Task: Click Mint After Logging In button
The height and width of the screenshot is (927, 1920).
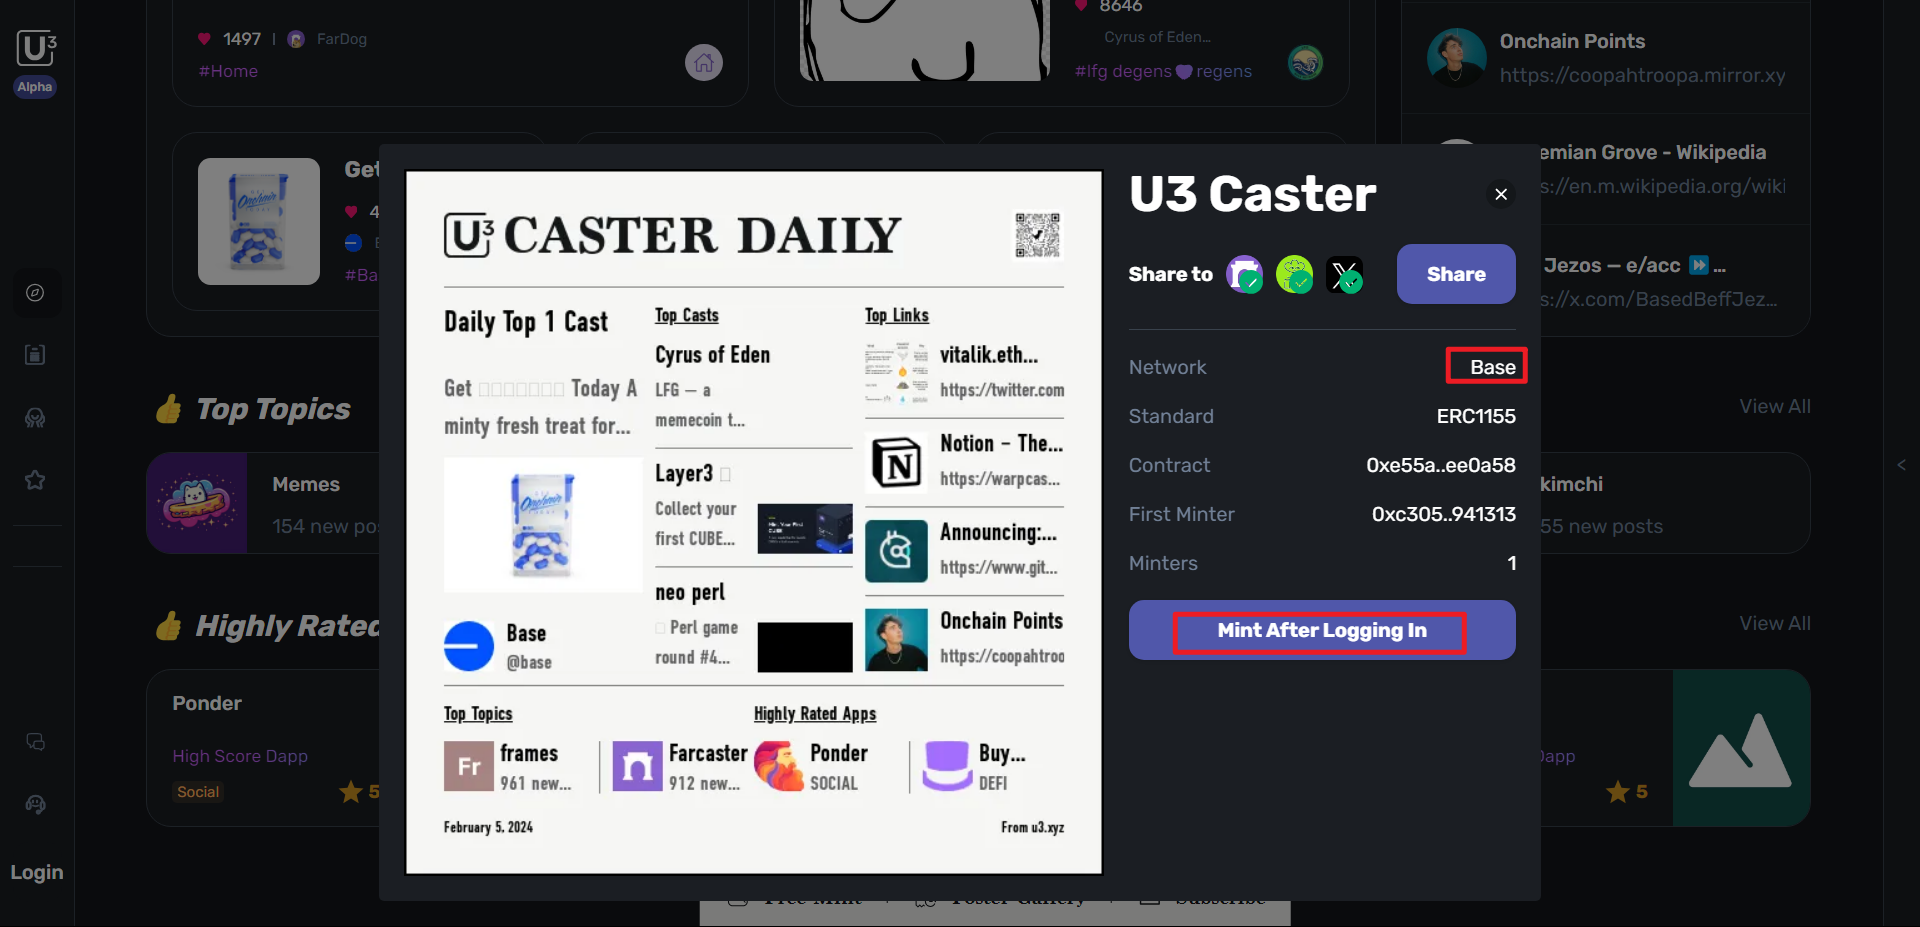Action: (1322, 630)
